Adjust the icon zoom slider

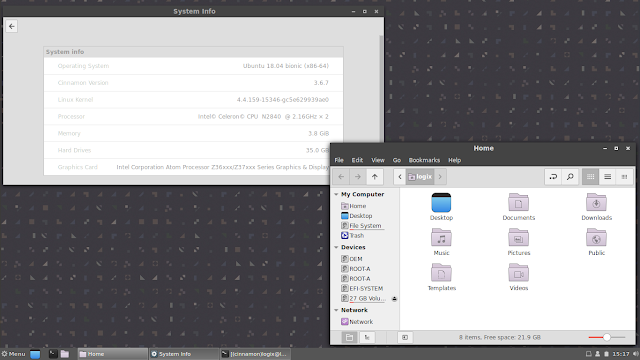click(607, 338)
